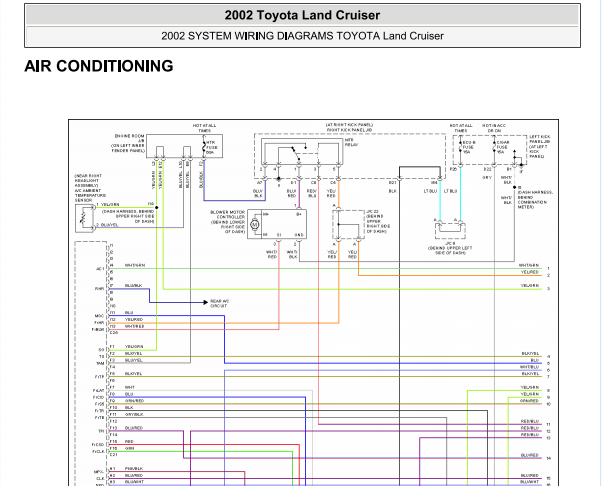This screenshot has width=602, height=486.
Task: Click the "REAR A/C CIRCUIT" label
Action: [220, 303]
